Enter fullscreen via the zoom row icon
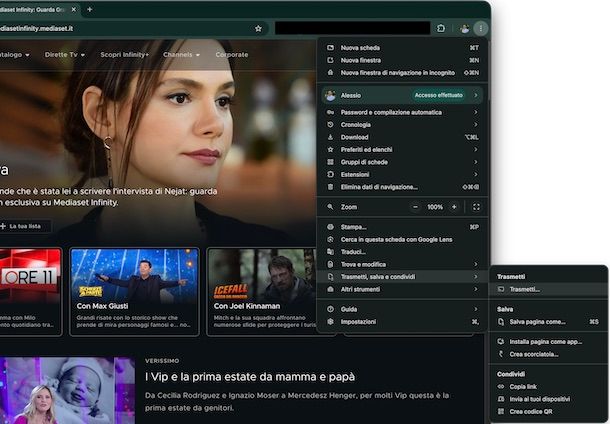Image resolution: width=610 pixels, height=424 pixels. click(476, 207)
